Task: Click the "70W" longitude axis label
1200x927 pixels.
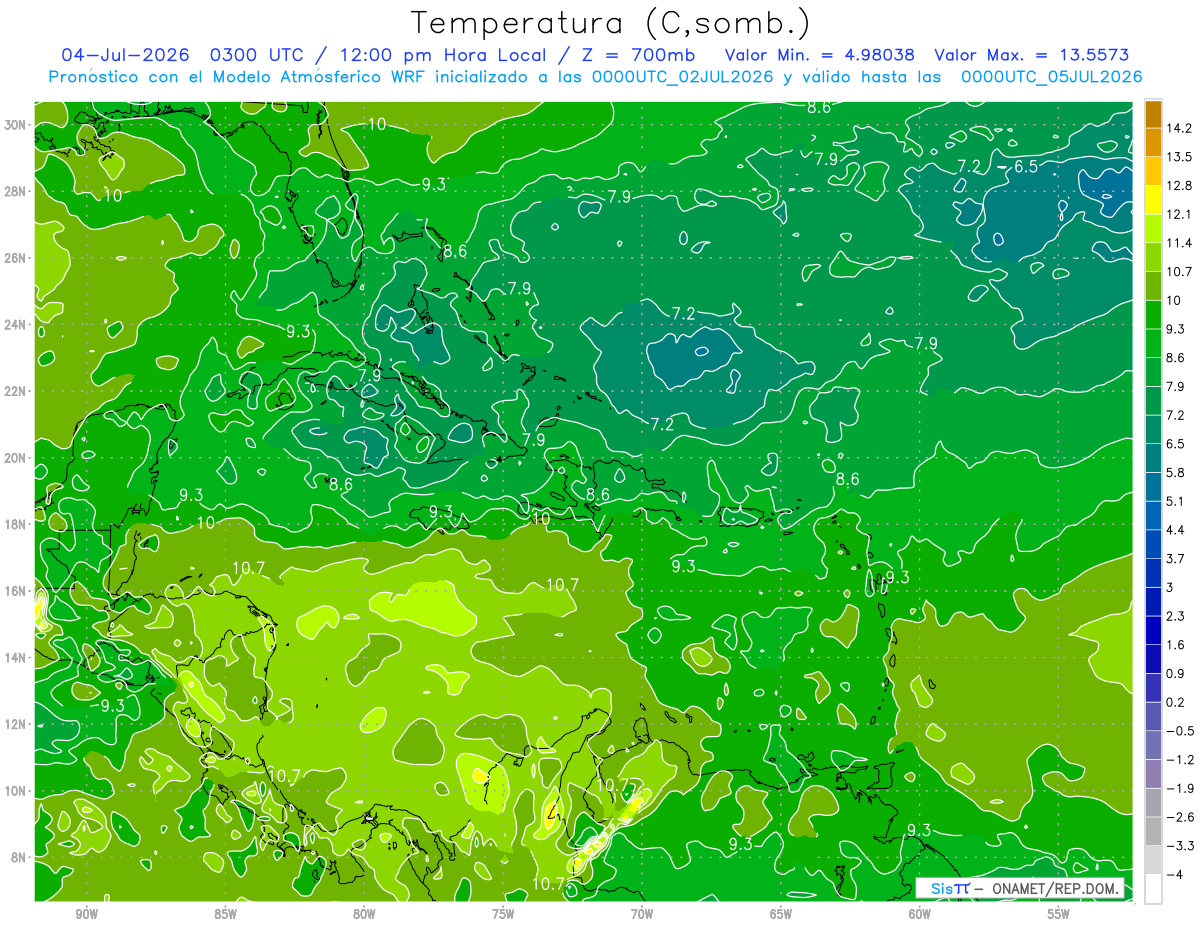Action: click(x=642, y=914)
